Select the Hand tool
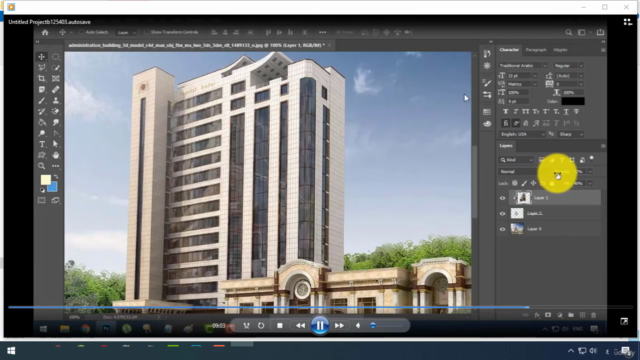The width and height of the screenshot is (640, 360). (56, 155)
